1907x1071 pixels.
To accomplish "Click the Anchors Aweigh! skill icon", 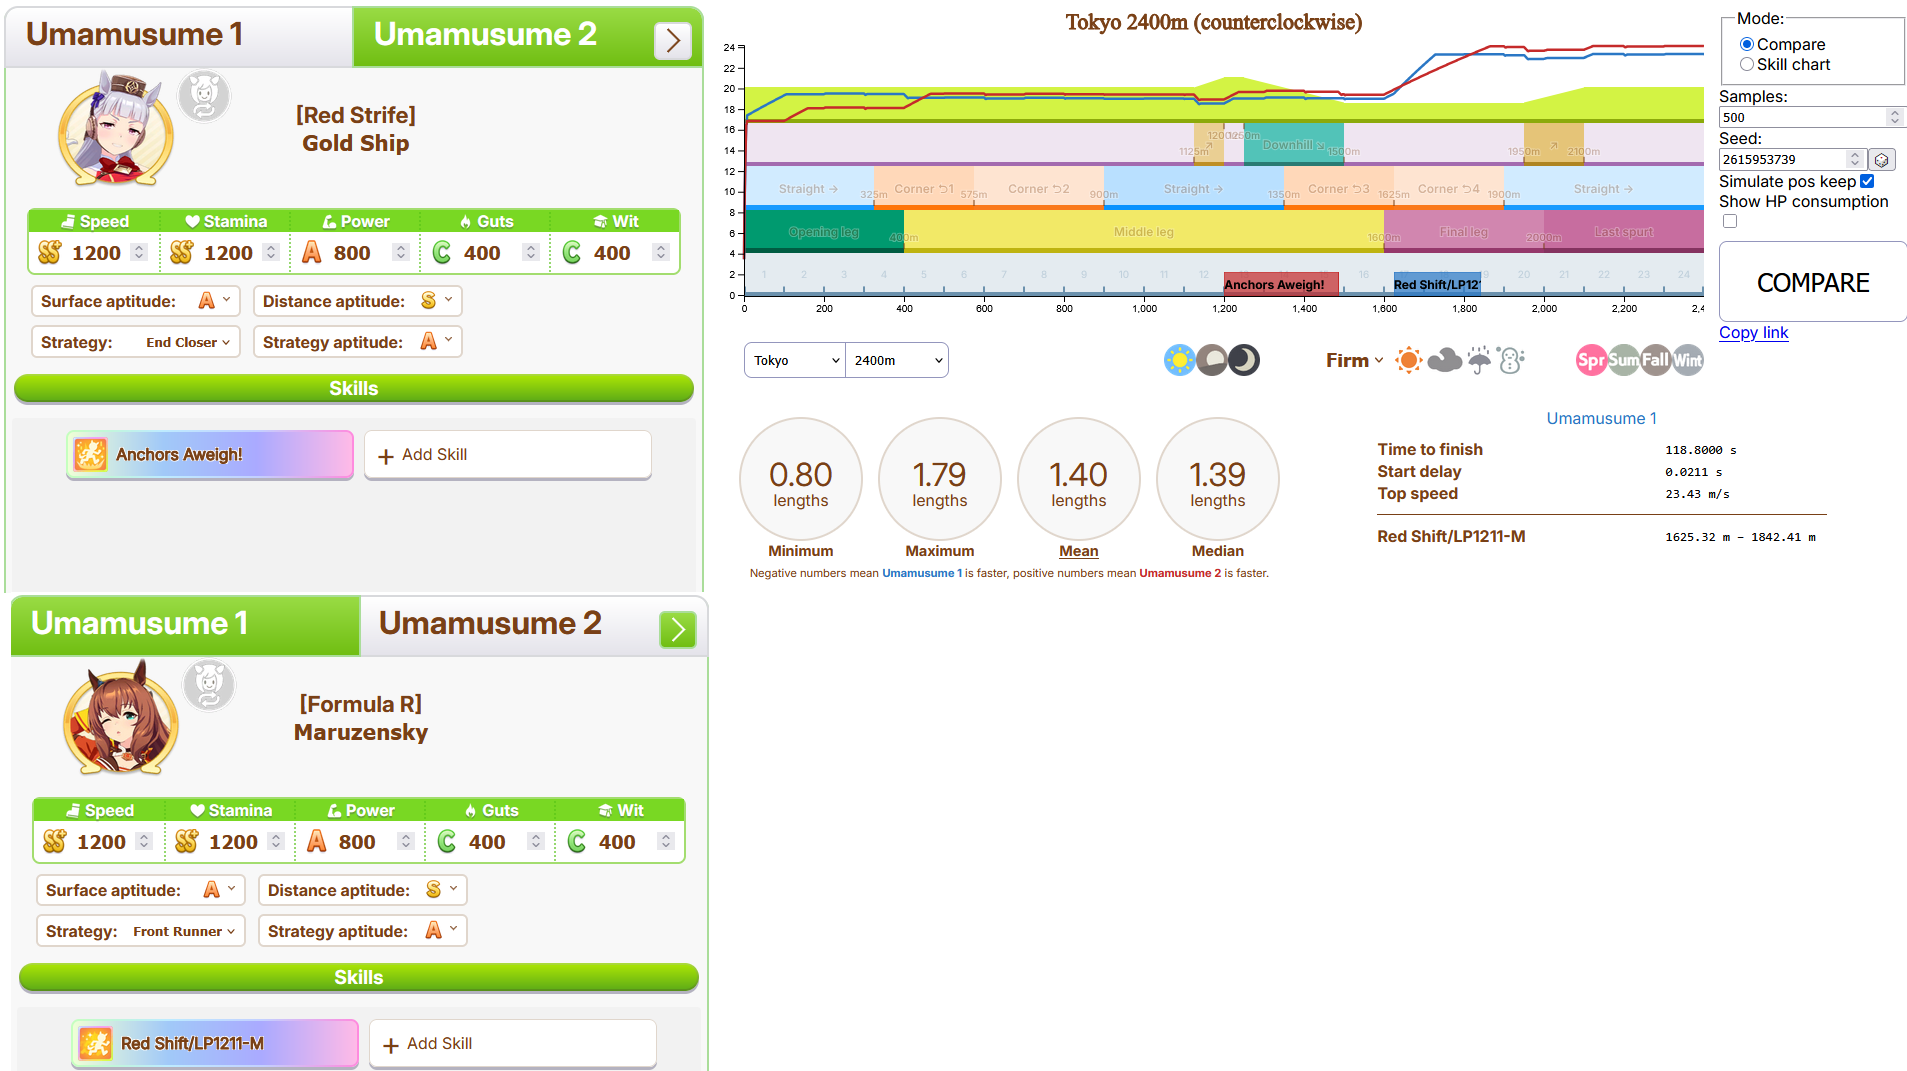I will pos(90,455).
